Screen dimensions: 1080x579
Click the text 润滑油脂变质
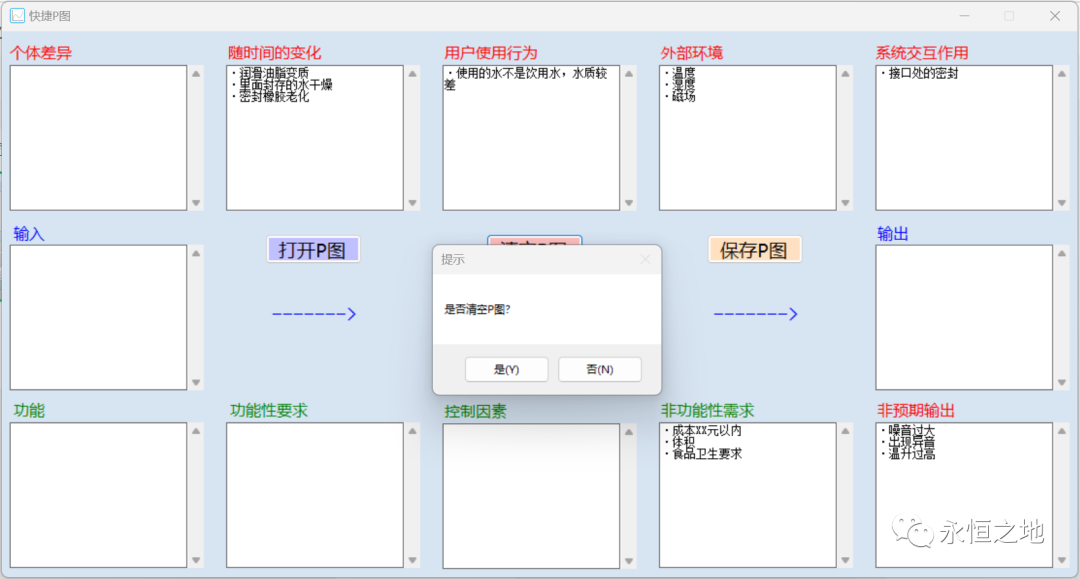[x=274, y=73]
